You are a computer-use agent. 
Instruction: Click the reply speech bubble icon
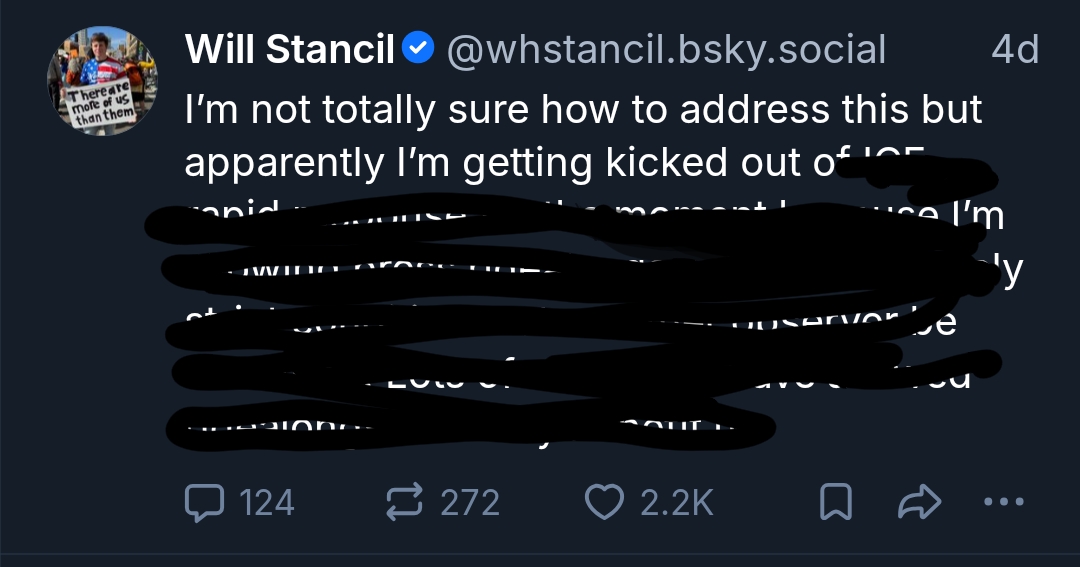tap(205, 502)
